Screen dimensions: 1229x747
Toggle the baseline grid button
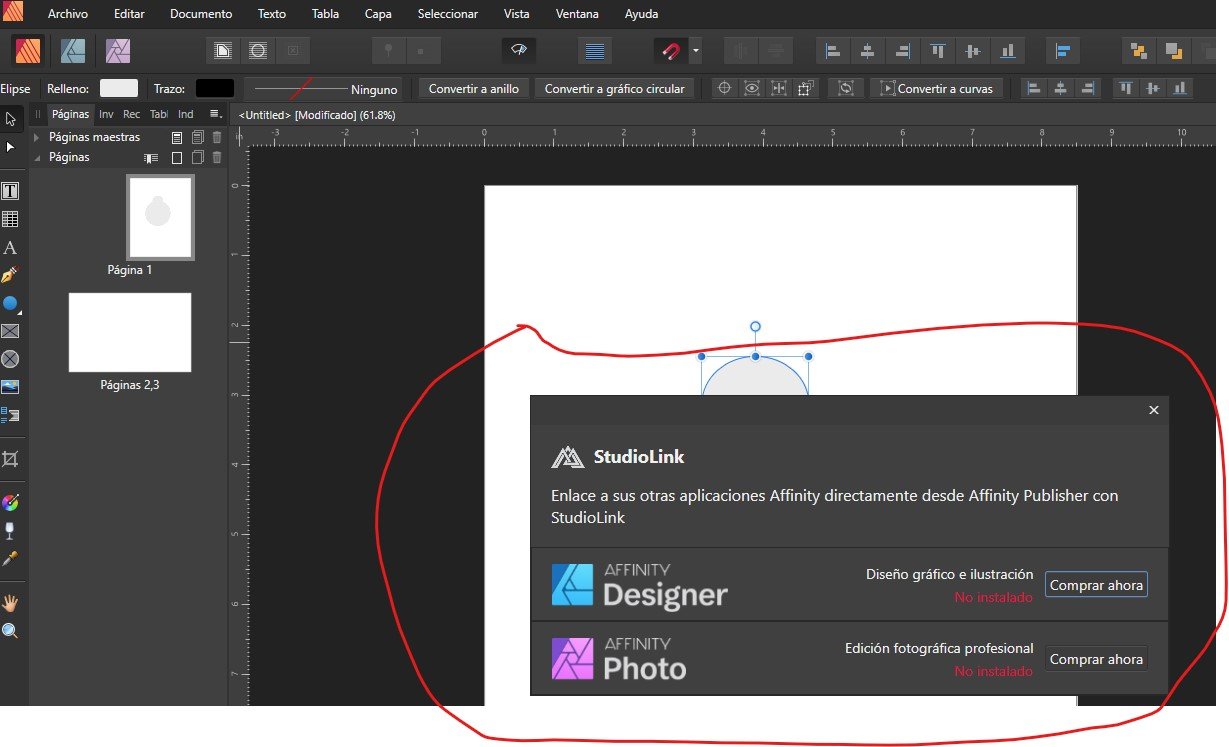(595, 51)
